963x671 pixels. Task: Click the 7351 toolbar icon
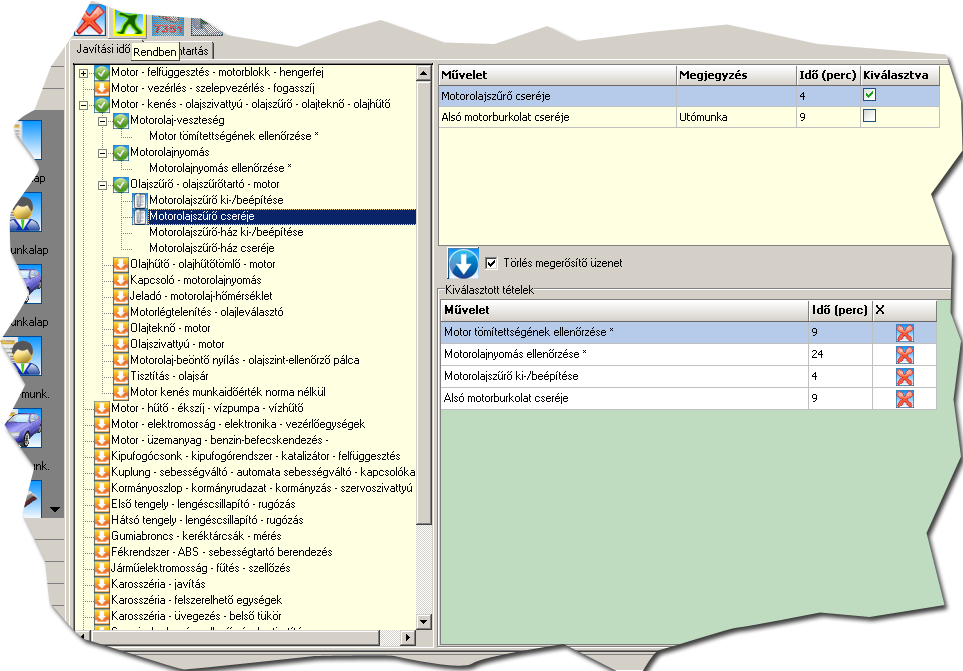[165, 22]
